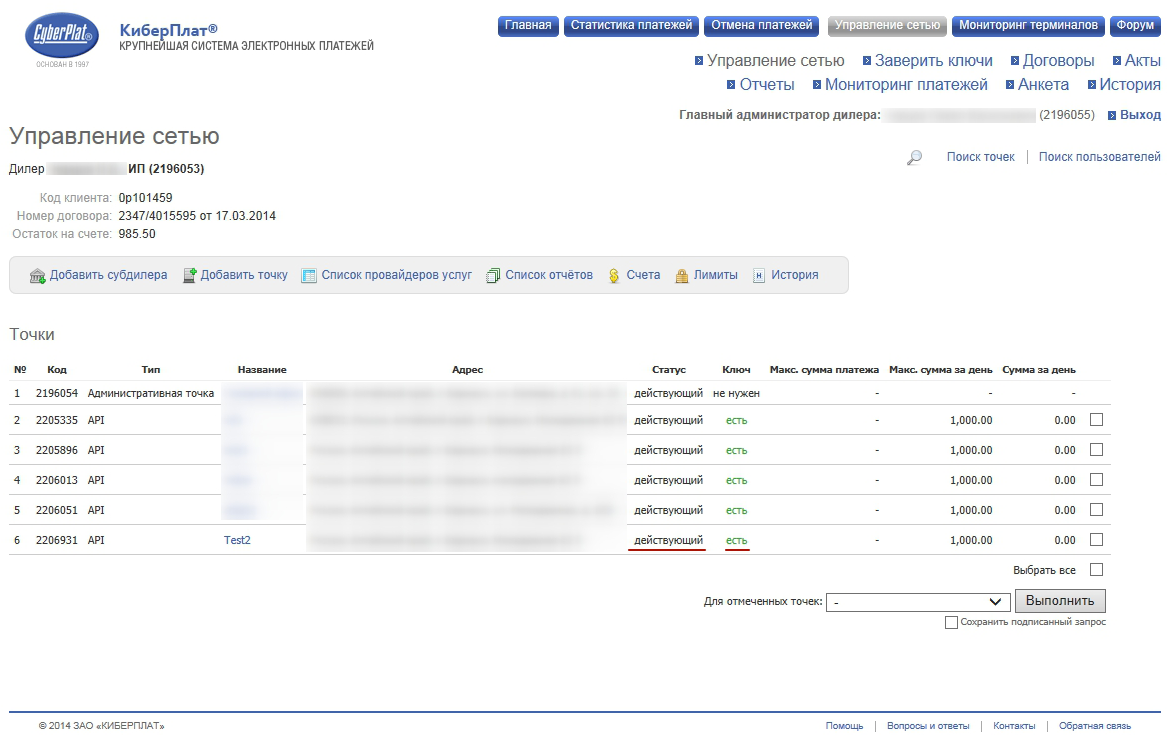1170x740 pixels.
Task: Click the reports list icon
Action: coord(493,276)
